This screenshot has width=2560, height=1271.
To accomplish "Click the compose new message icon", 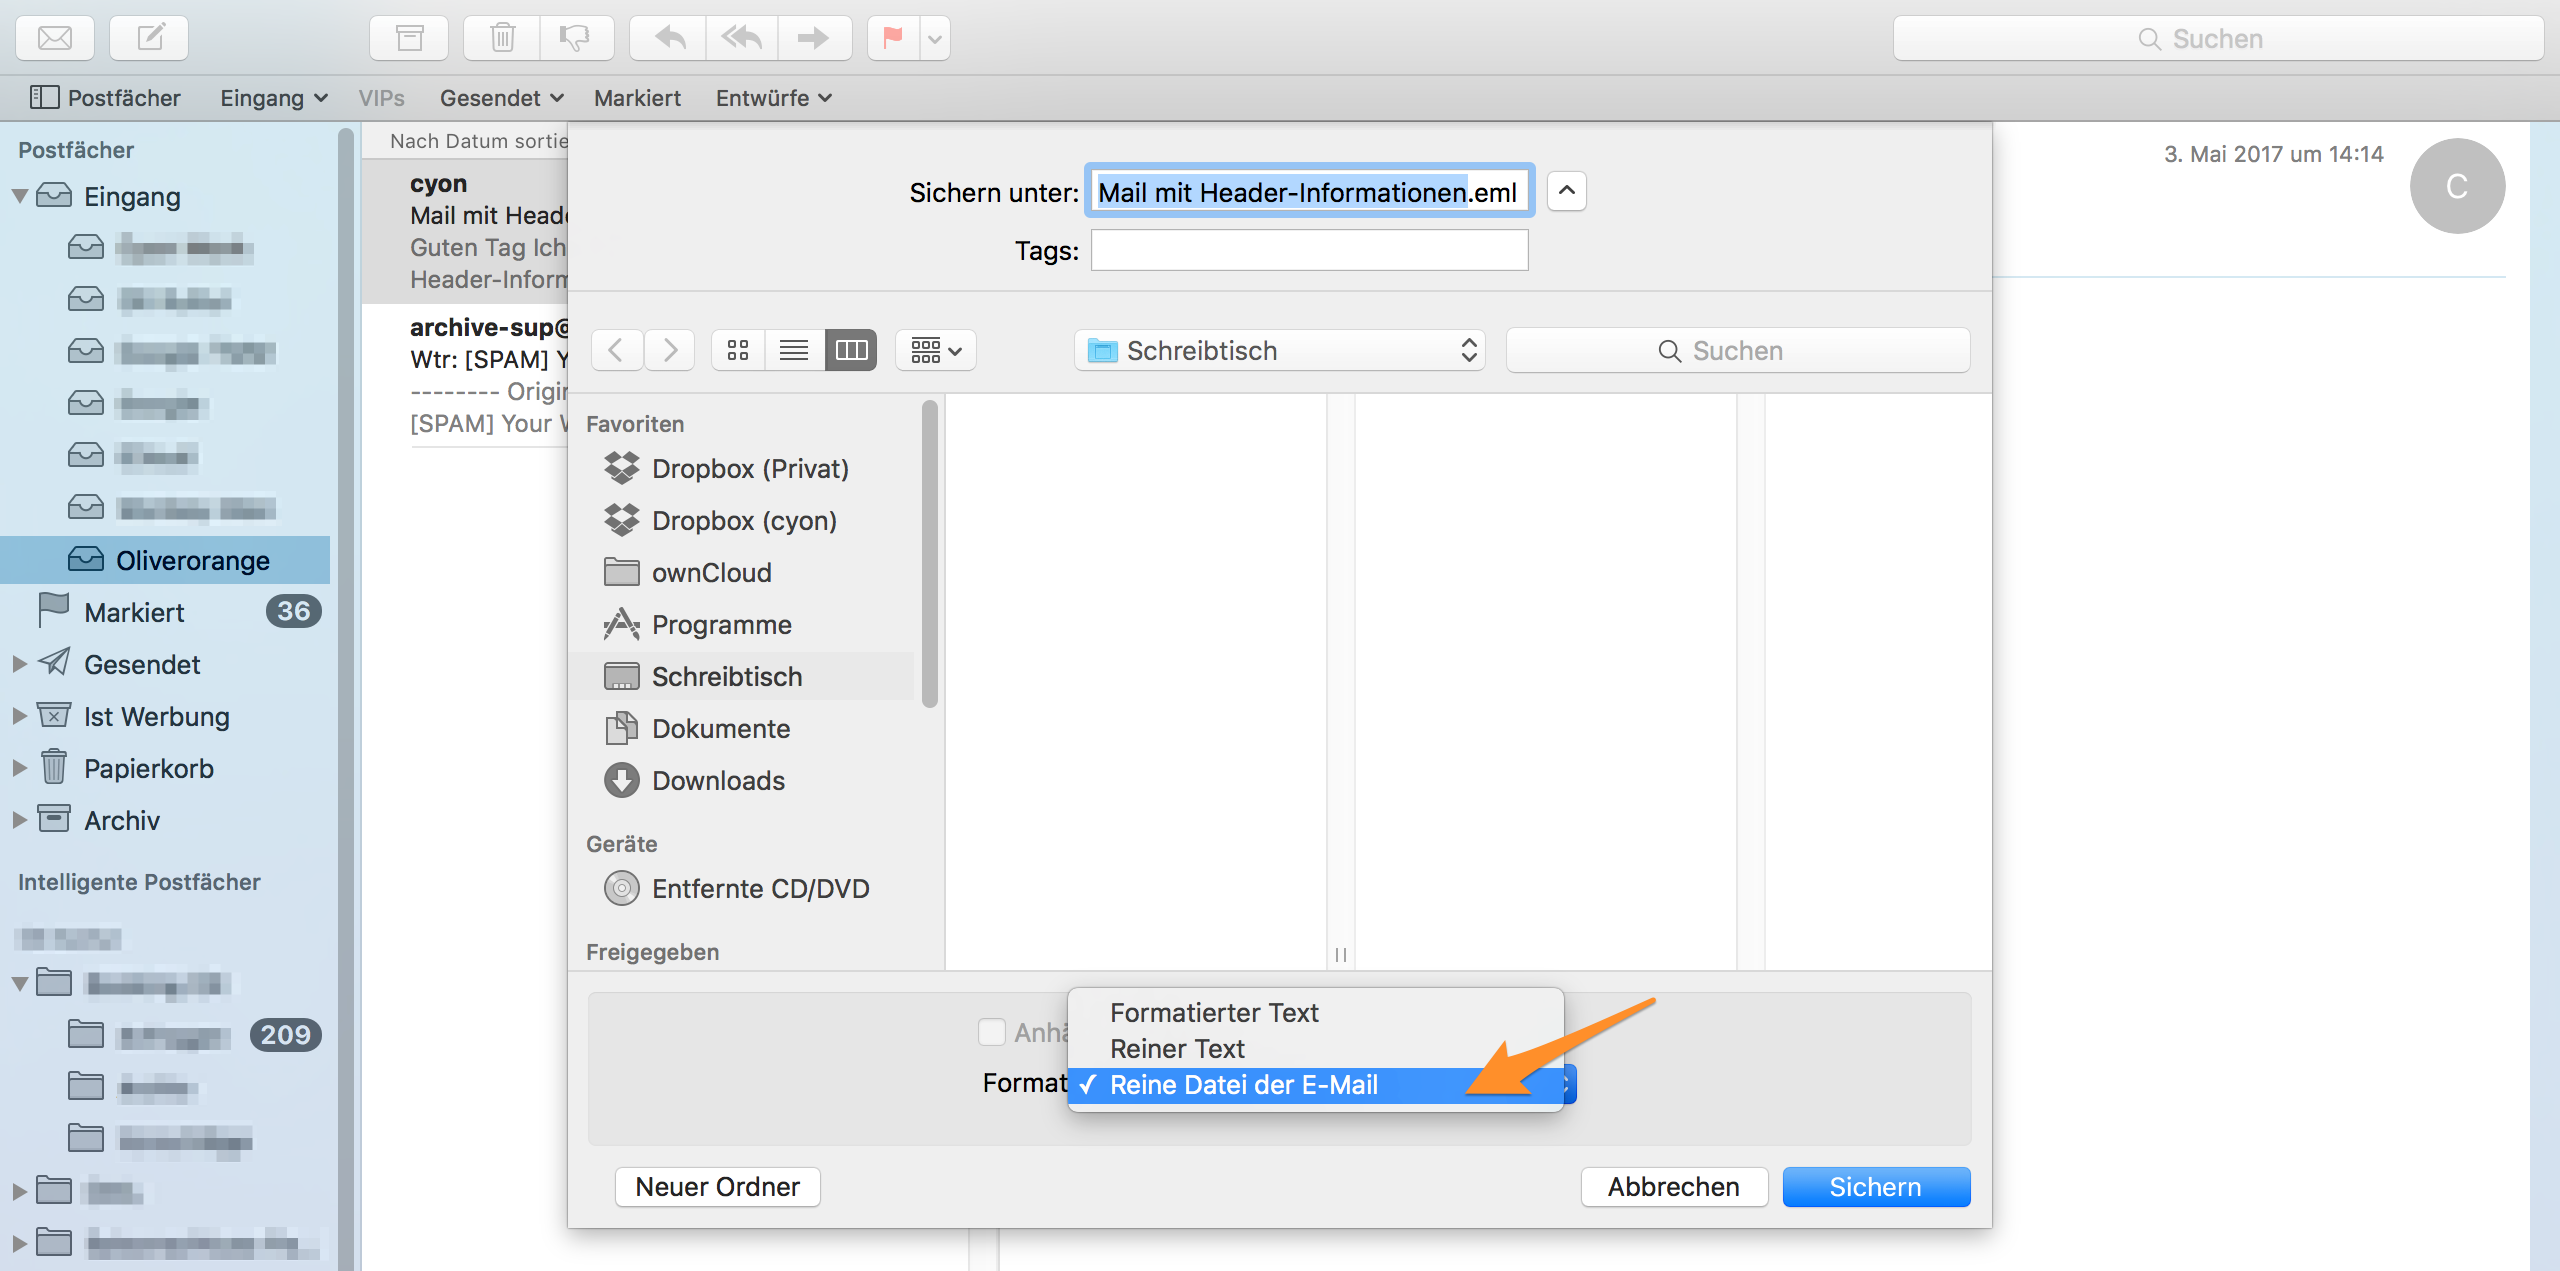I will 149,38.
